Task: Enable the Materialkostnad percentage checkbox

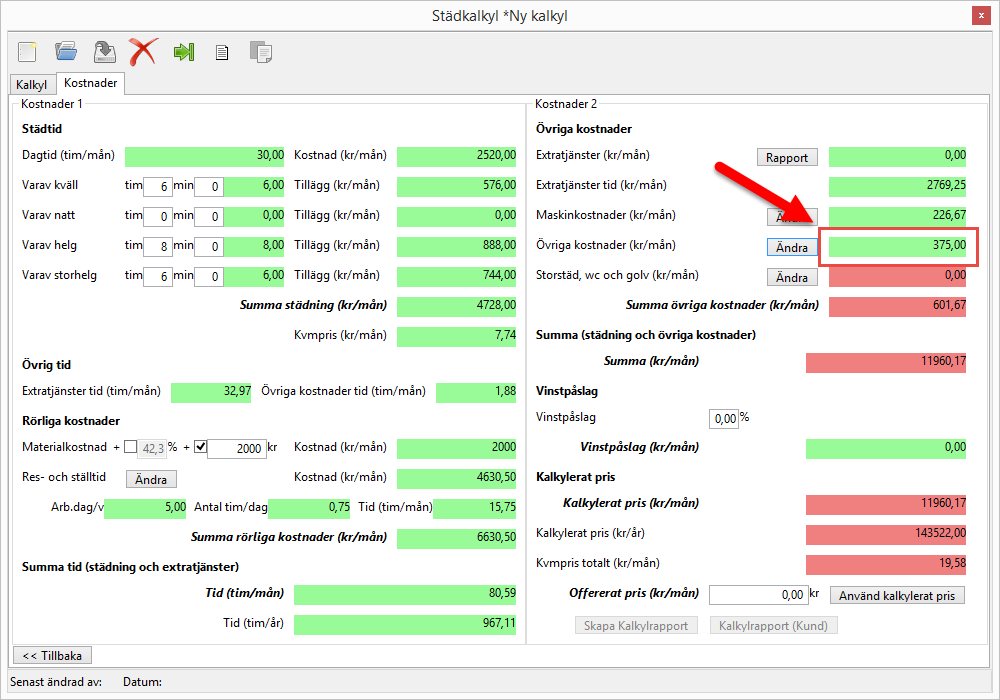Action: pyautogui.click(x=131, y=447)
